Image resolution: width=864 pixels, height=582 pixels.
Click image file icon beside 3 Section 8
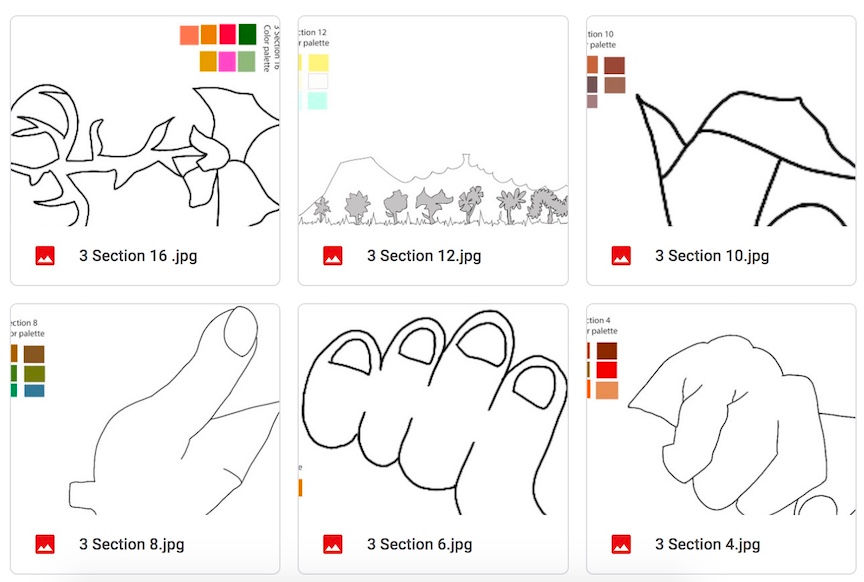pos(45,544)
